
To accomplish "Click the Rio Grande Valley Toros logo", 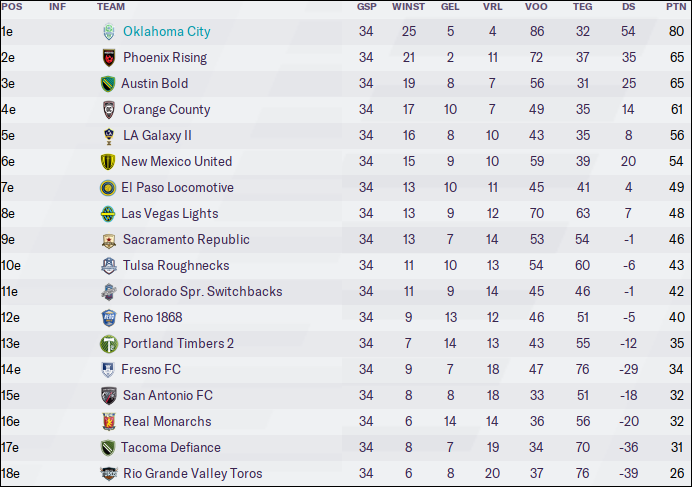I will pos(109,474).
